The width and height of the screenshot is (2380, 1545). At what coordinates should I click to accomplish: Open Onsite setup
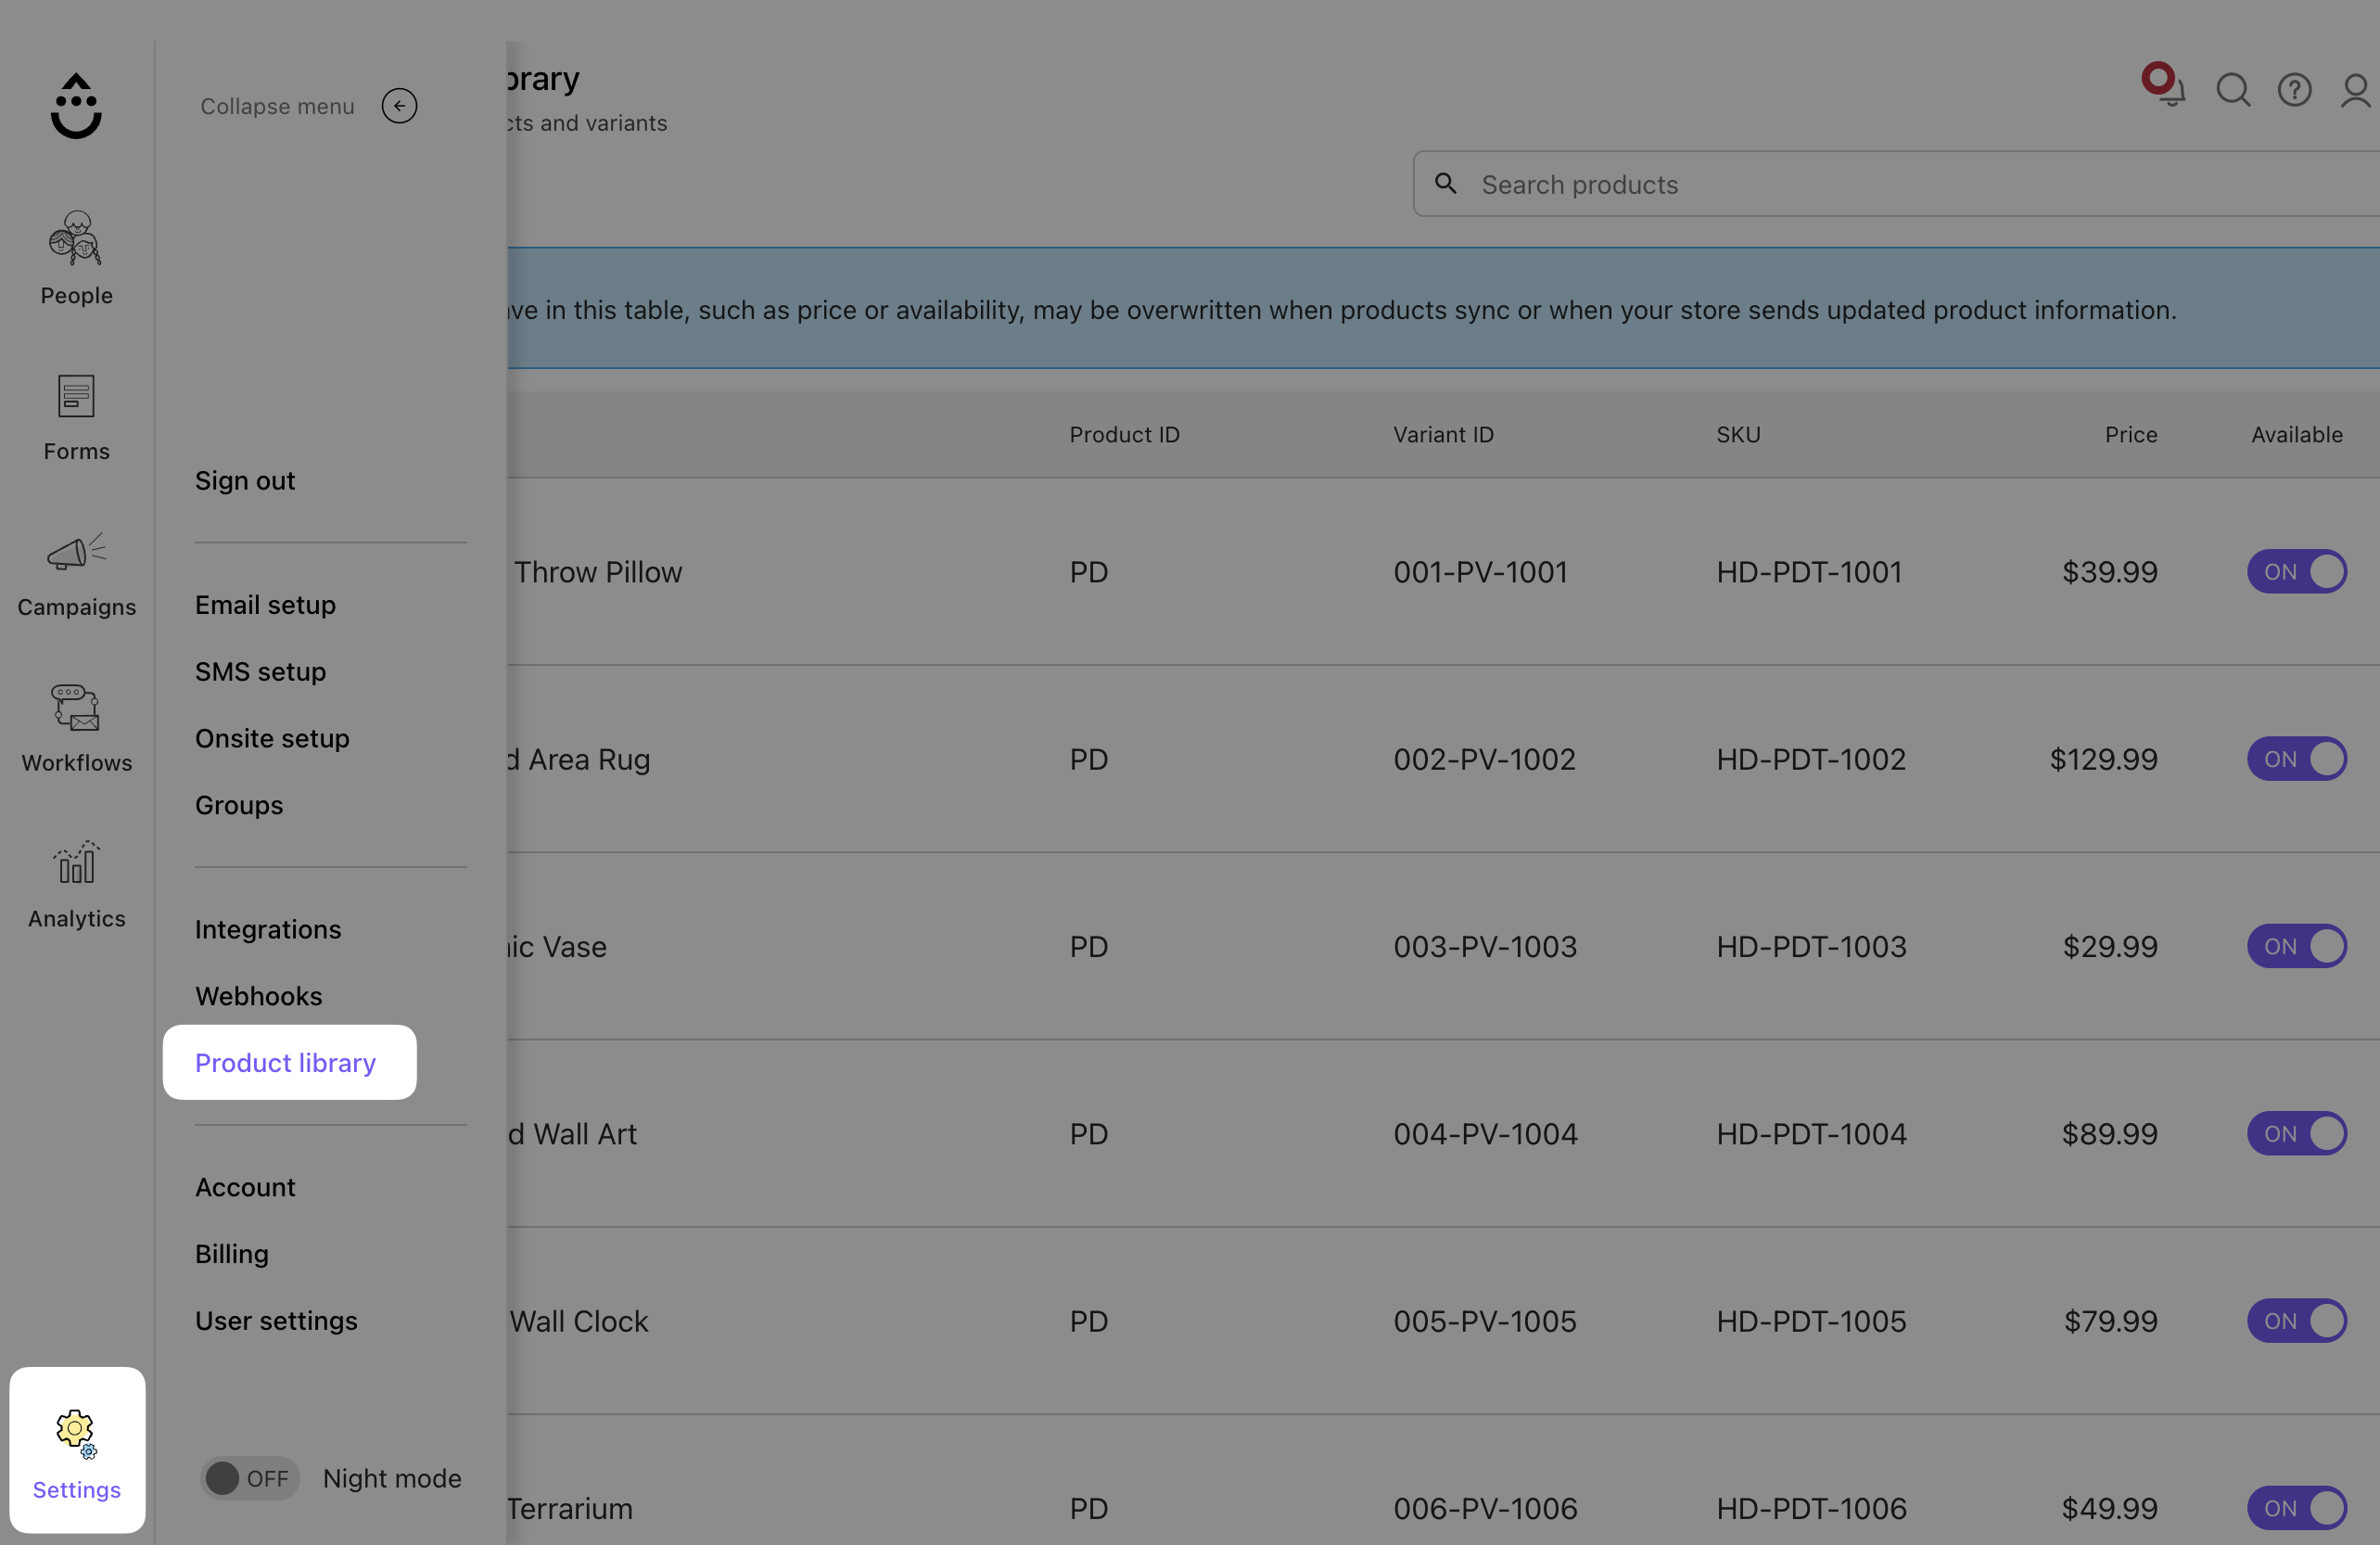click(x=272, y=738)
